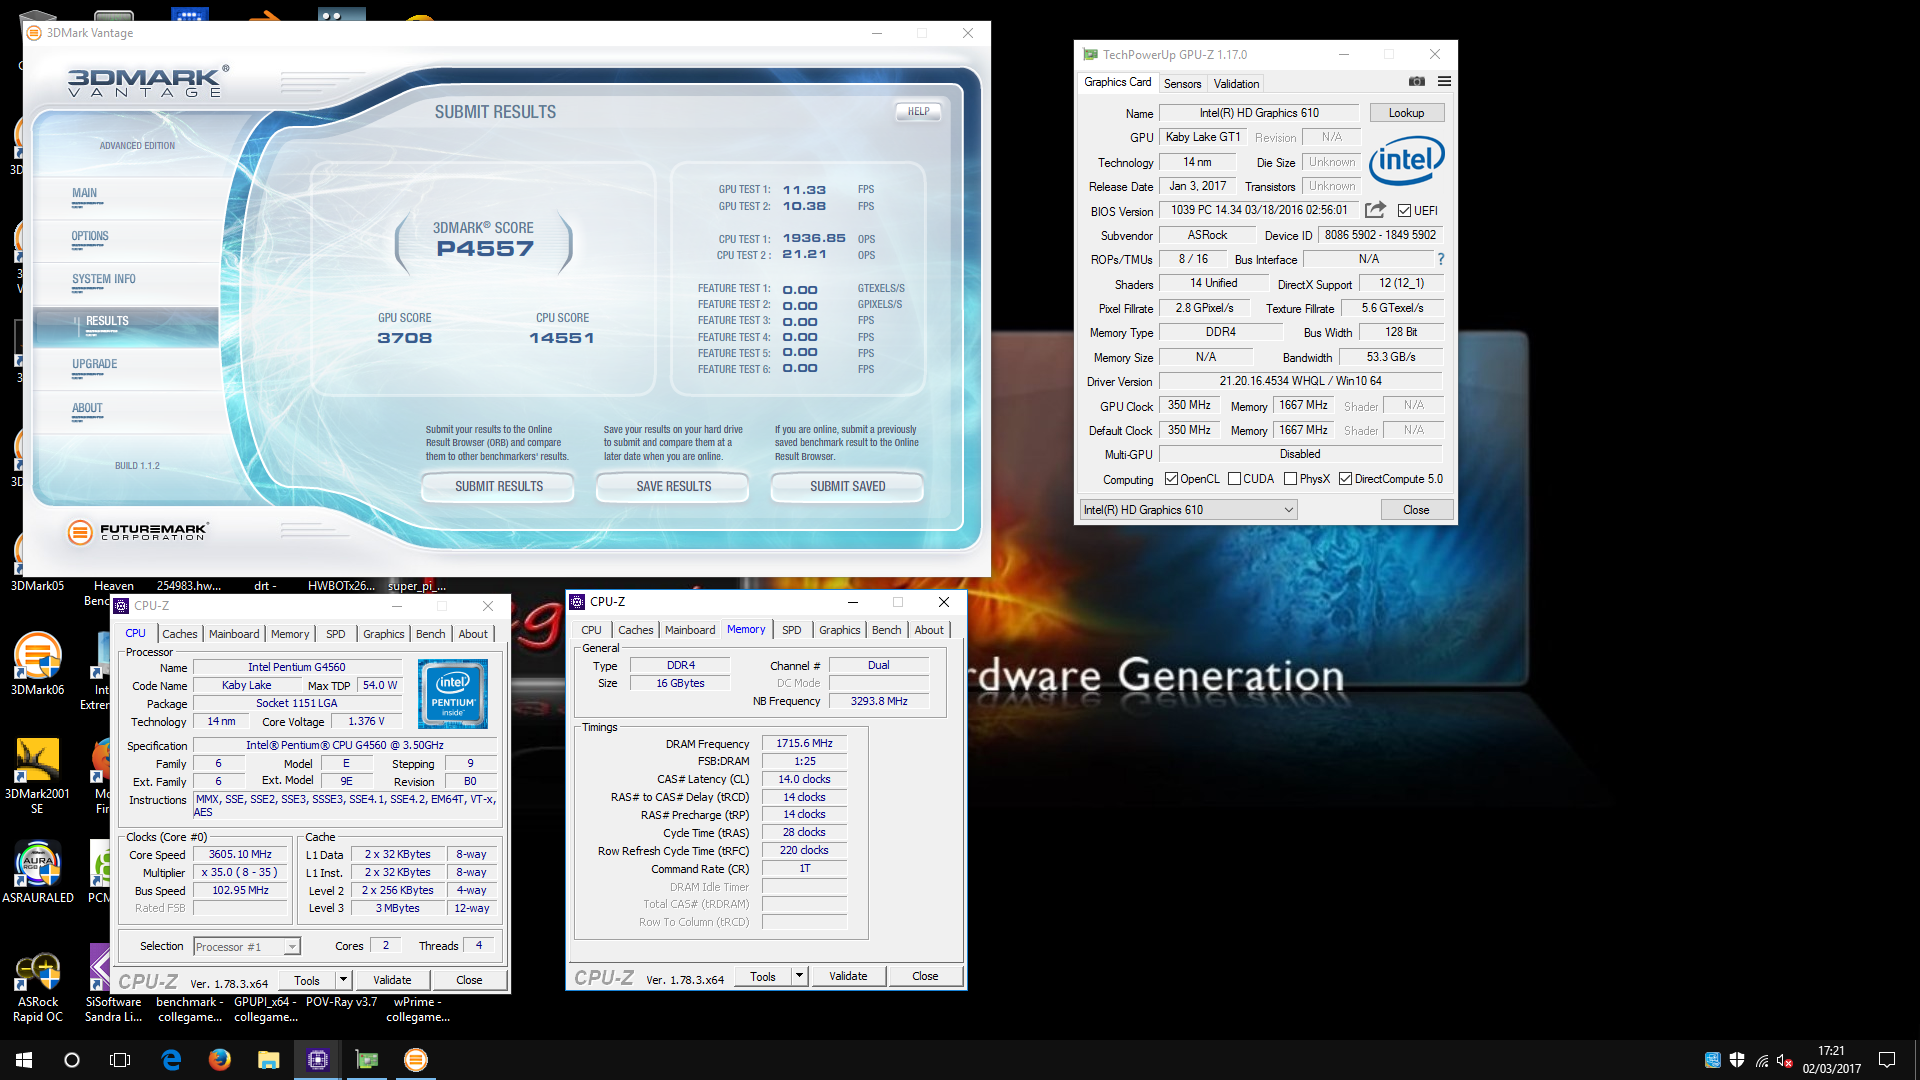Click the Bus Interface question mark
This screenshot has width=1920, height=1080.
click(1440, 259)
